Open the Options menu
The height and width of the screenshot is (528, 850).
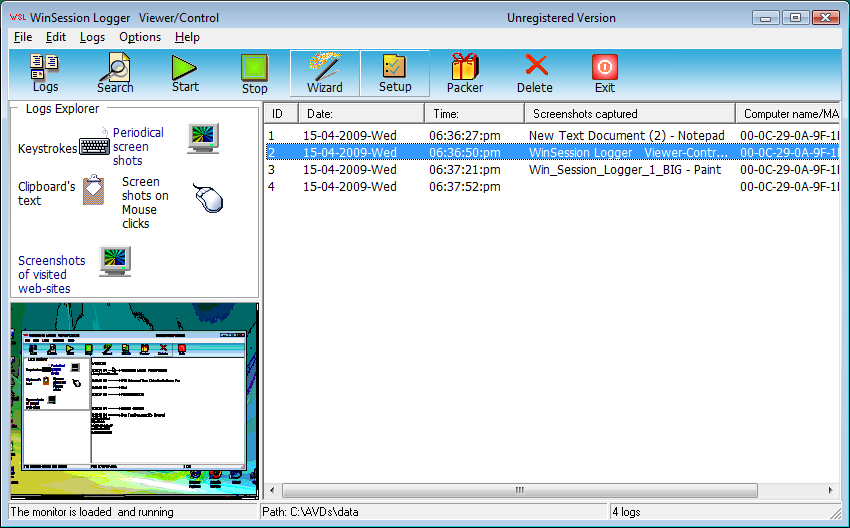(140, 37)
